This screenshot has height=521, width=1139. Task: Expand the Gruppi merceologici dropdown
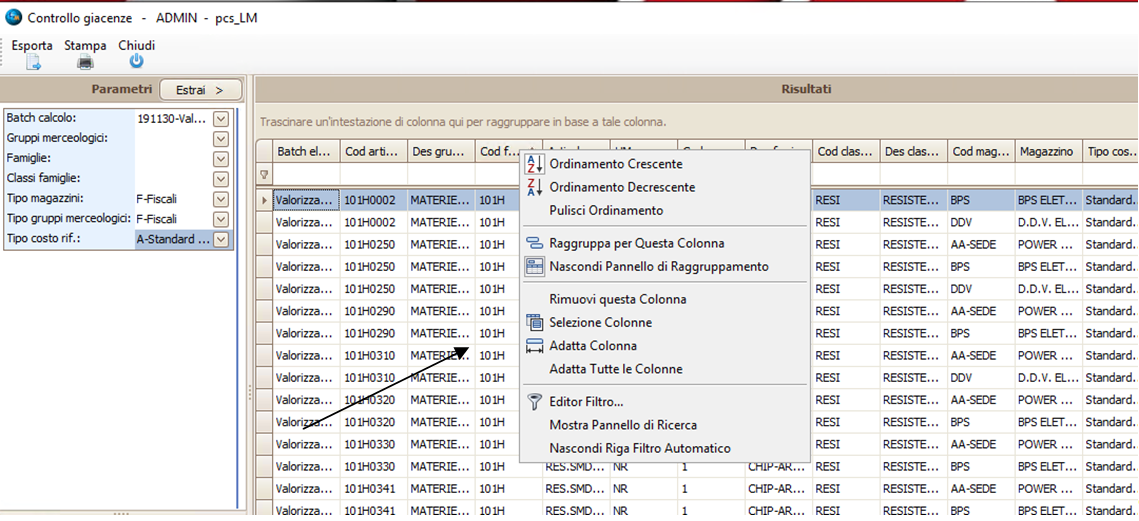pos(221,139)
